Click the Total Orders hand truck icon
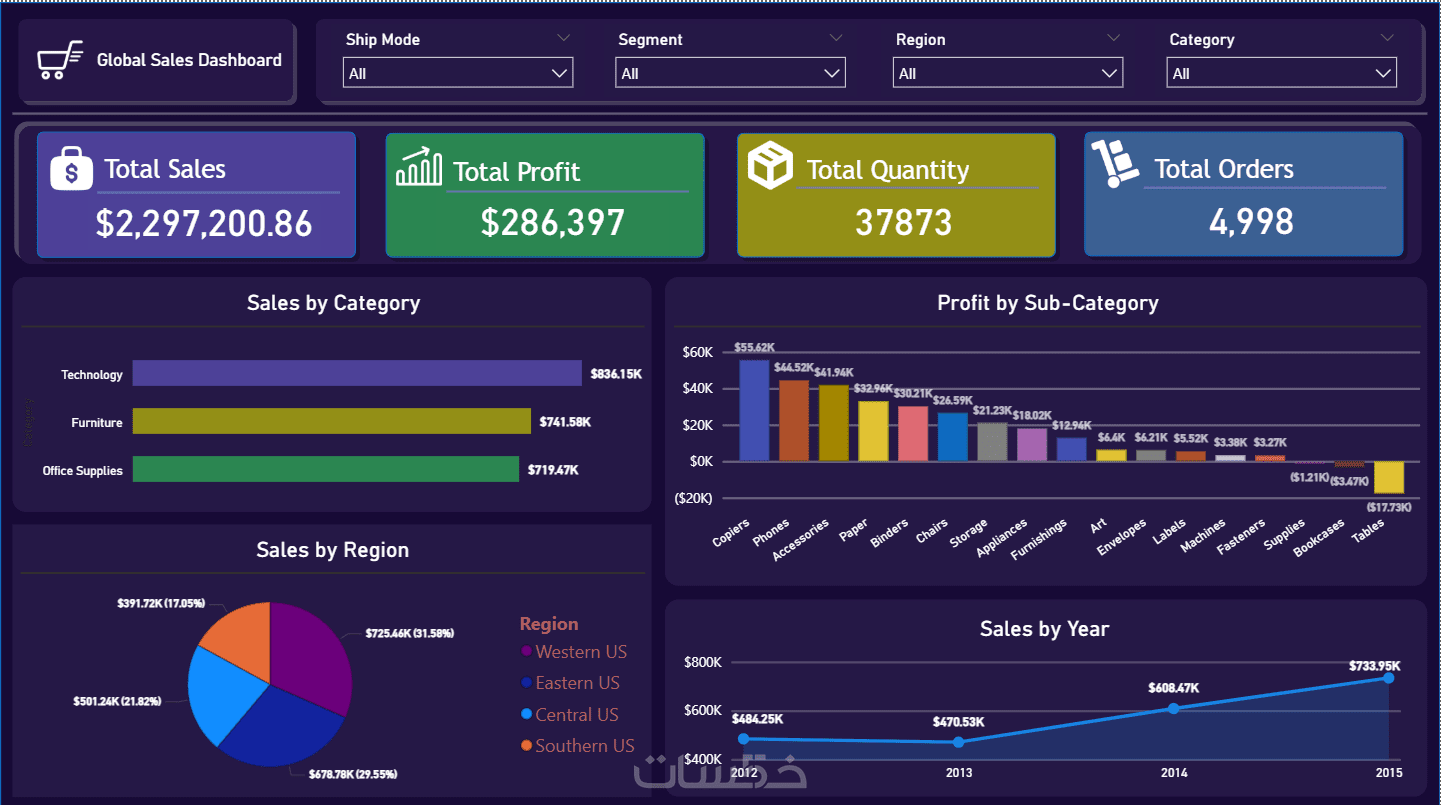The image size is (1441, 805). 1114,164
